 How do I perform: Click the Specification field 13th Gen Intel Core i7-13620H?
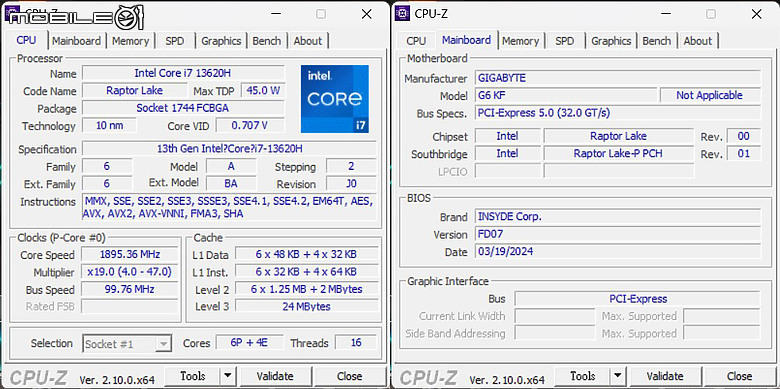click(229, 149)
